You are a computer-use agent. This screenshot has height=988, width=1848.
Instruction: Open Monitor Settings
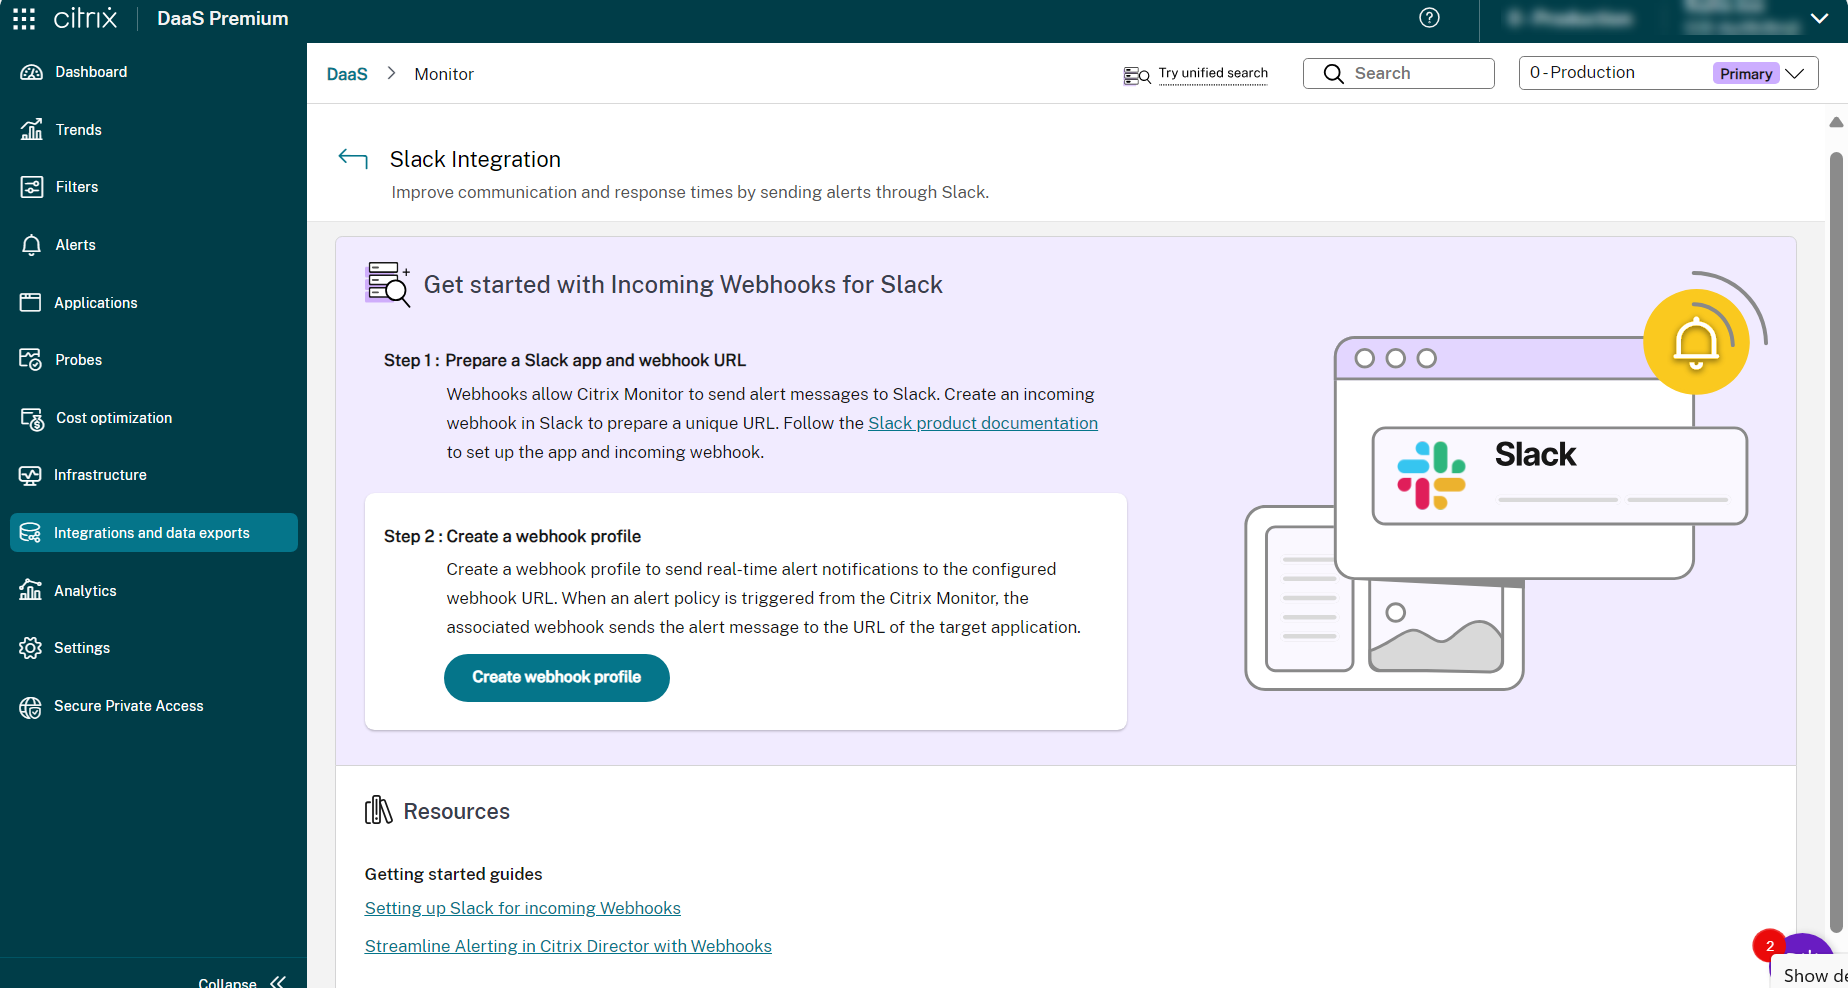pos(82,647)
